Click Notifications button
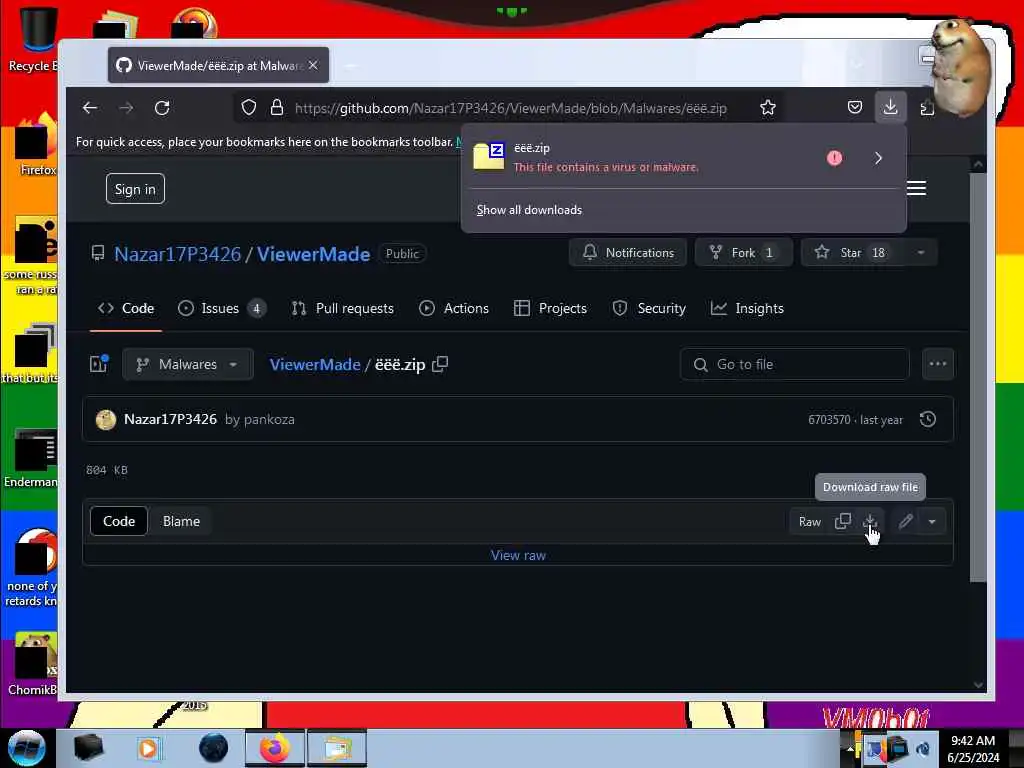Viewport: 1024px width, 768px height. tap(628, 253)
